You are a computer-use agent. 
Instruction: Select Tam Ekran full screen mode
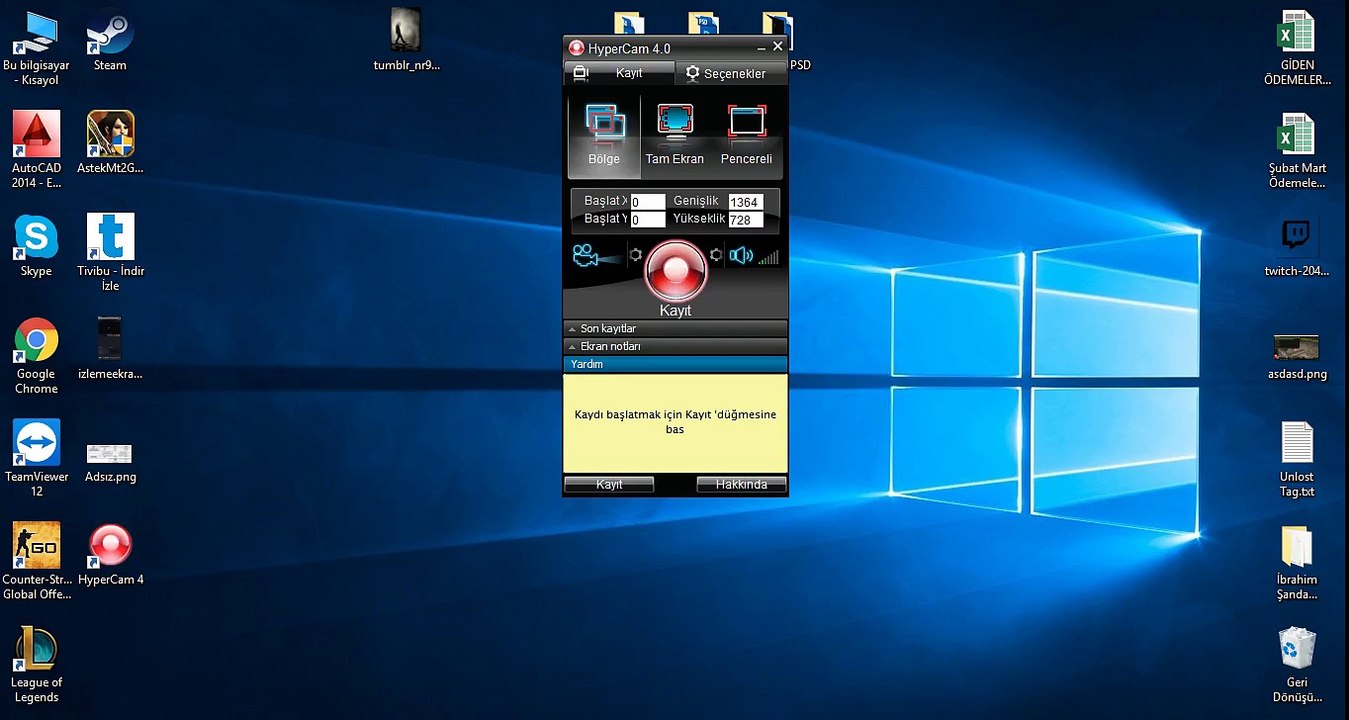click(x=675, y=135)
